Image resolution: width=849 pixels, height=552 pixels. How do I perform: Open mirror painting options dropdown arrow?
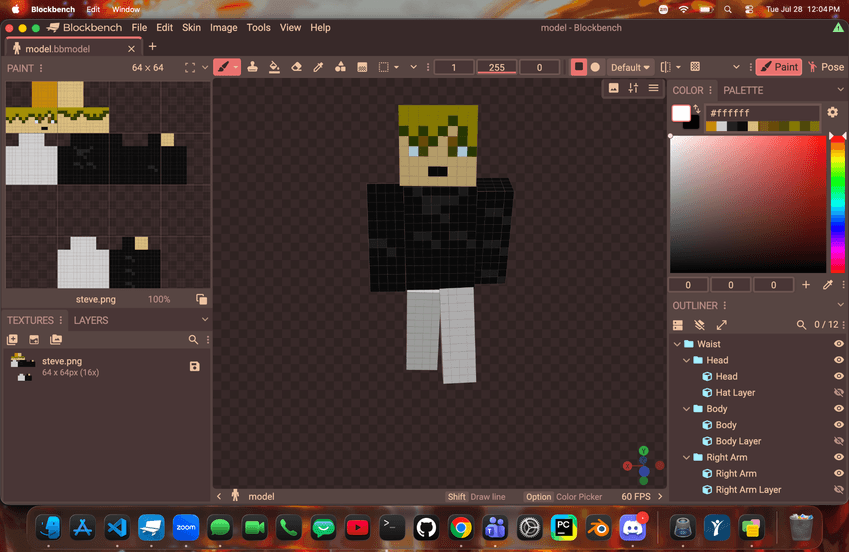(x=678, y=67)
